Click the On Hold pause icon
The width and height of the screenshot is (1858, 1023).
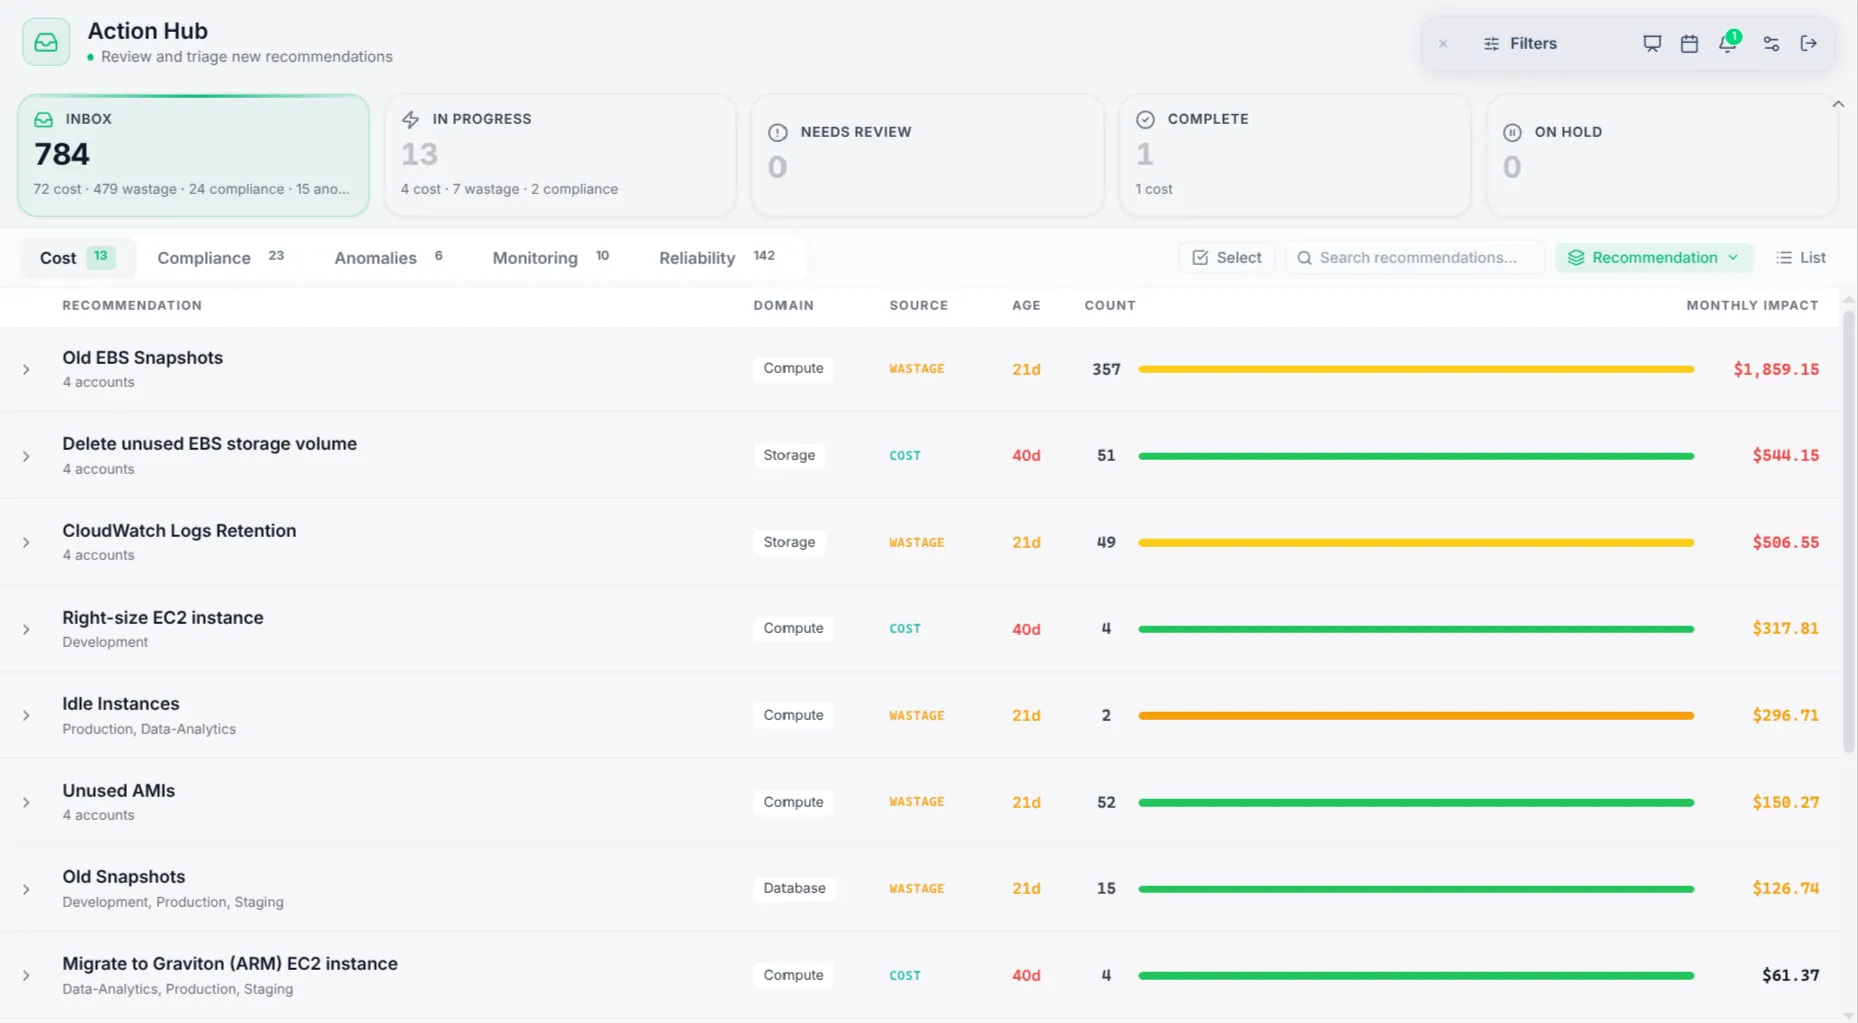[x=1512, y=132]
